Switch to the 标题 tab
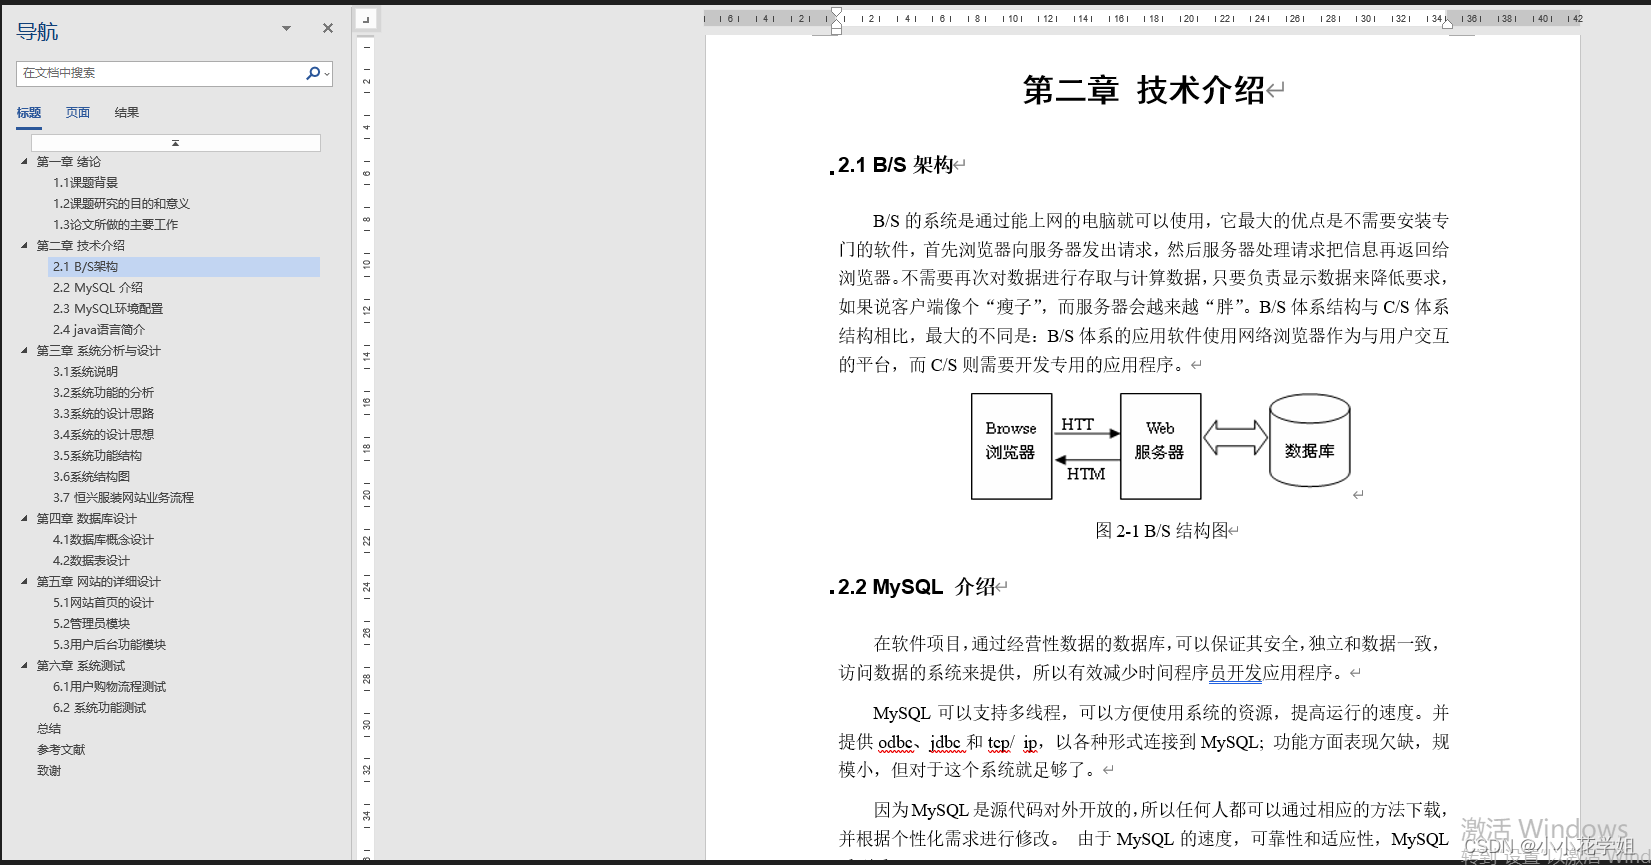 [x=29, y=113]
